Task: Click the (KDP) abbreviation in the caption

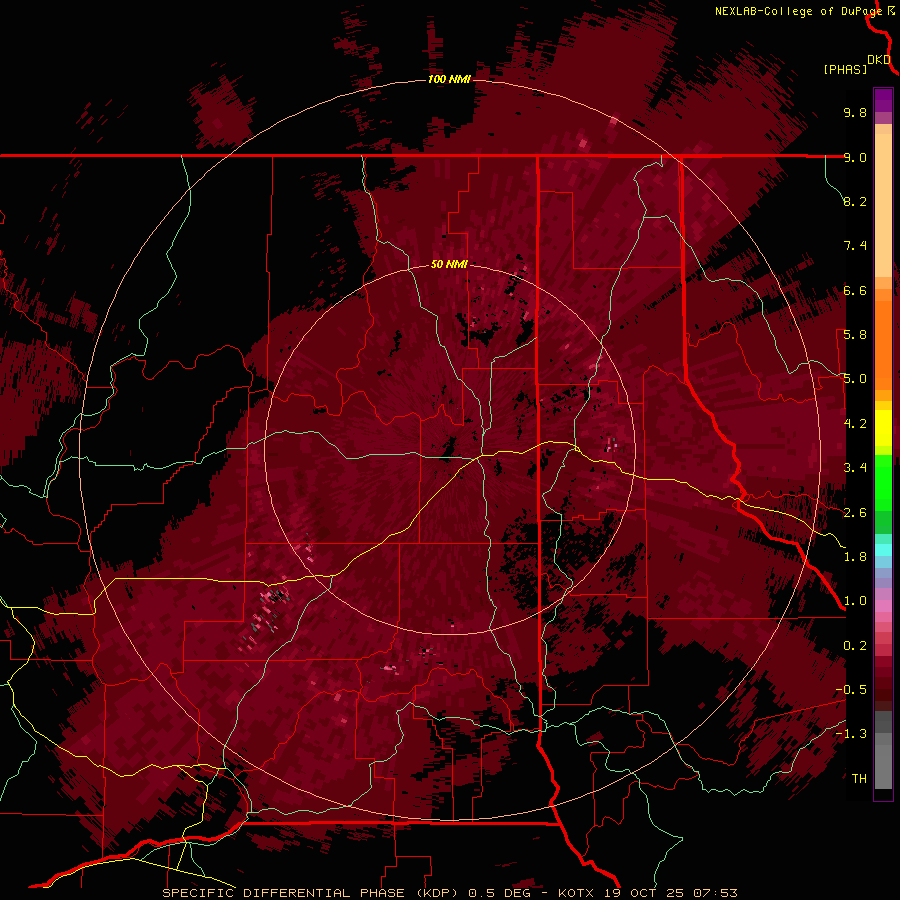Action: [x=438, y=893]
